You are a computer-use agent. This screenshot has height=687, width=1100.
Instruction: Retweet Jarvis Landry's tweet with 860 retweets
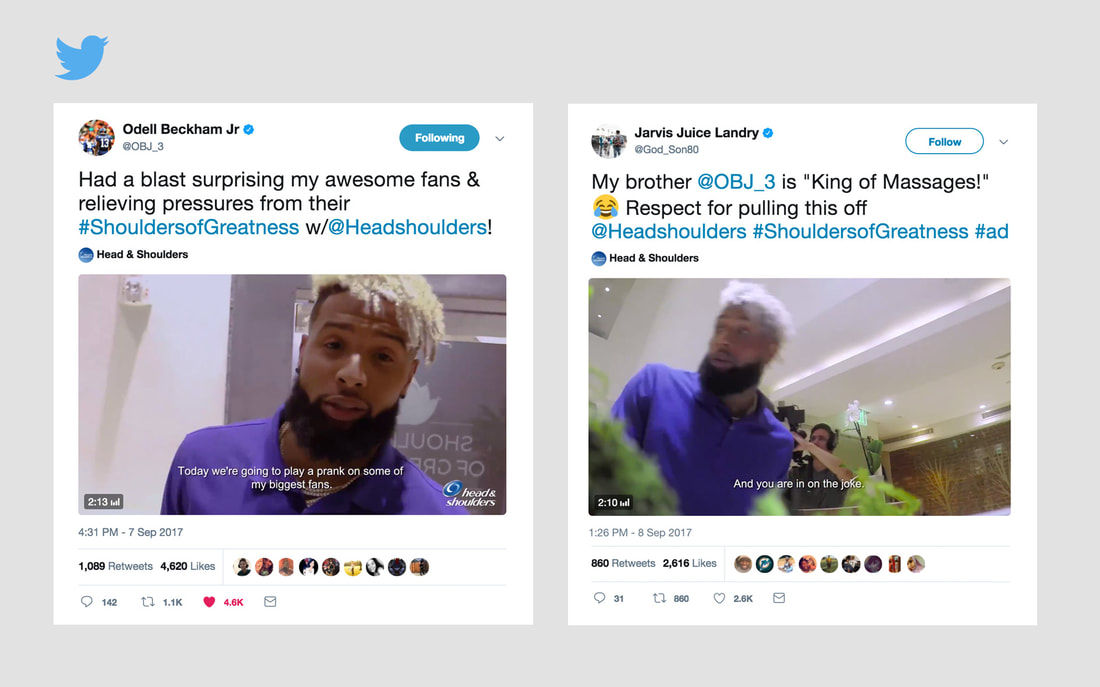(659, 598)
